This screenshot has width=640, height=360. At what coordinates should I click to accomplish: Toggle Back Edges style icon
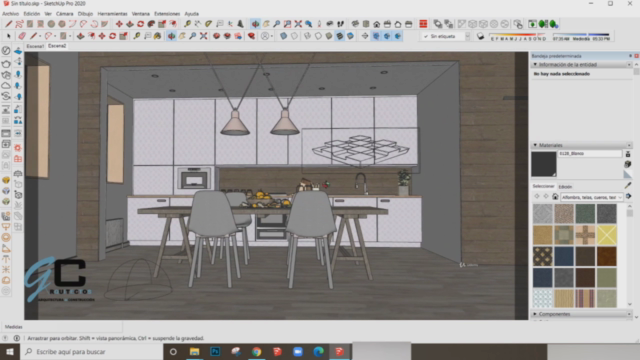pyautogui.click(x=294, y=36)
